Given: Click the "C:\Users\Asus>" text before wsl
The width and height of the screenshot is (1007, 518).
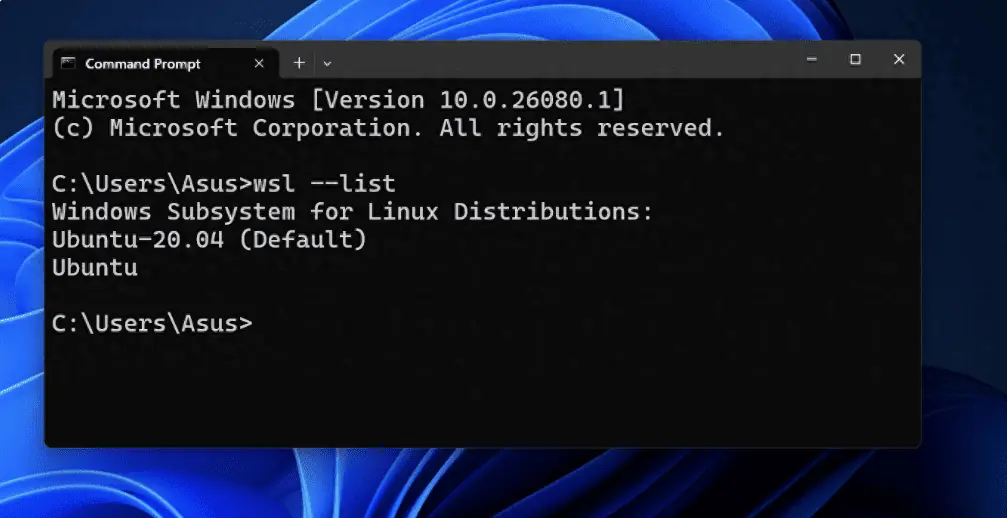Looking at the screenshot, I should click(x=152, y=184).
